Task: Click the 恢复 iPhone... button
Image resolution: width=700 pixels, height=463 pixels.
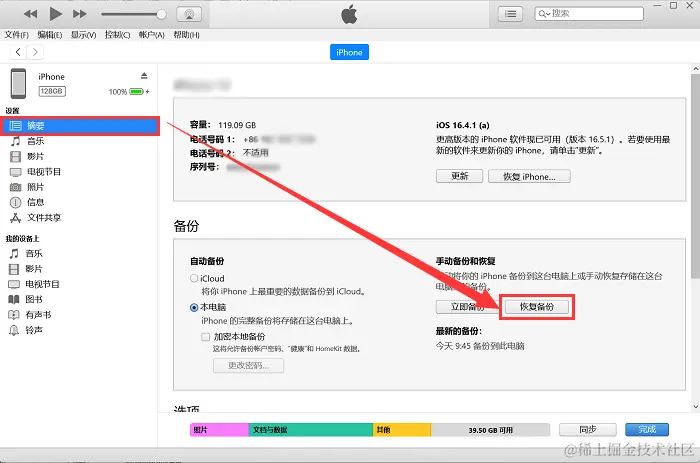Action: [x=529, y=176]
